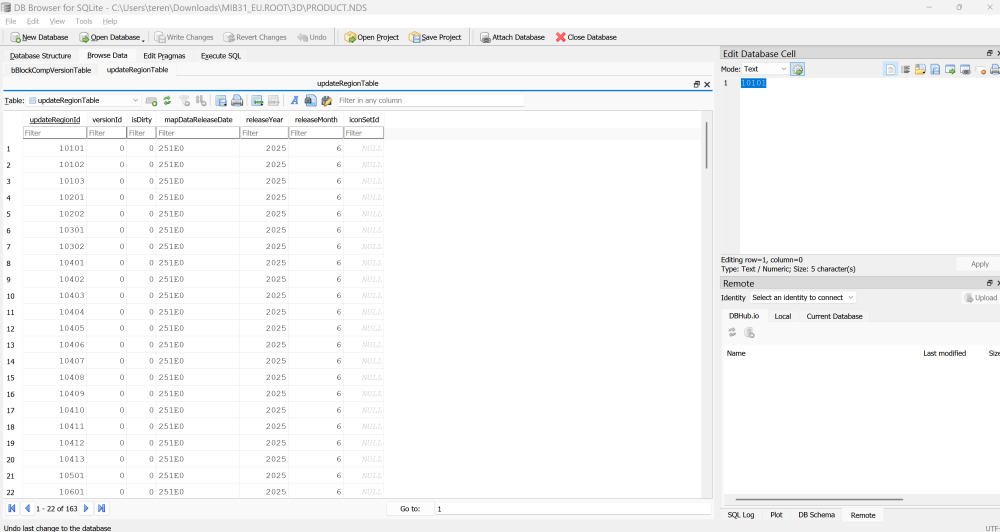This screenshot has height=532, width=1000.
Task: Click Open Database in the toolbar
Action: click(109, 37)
